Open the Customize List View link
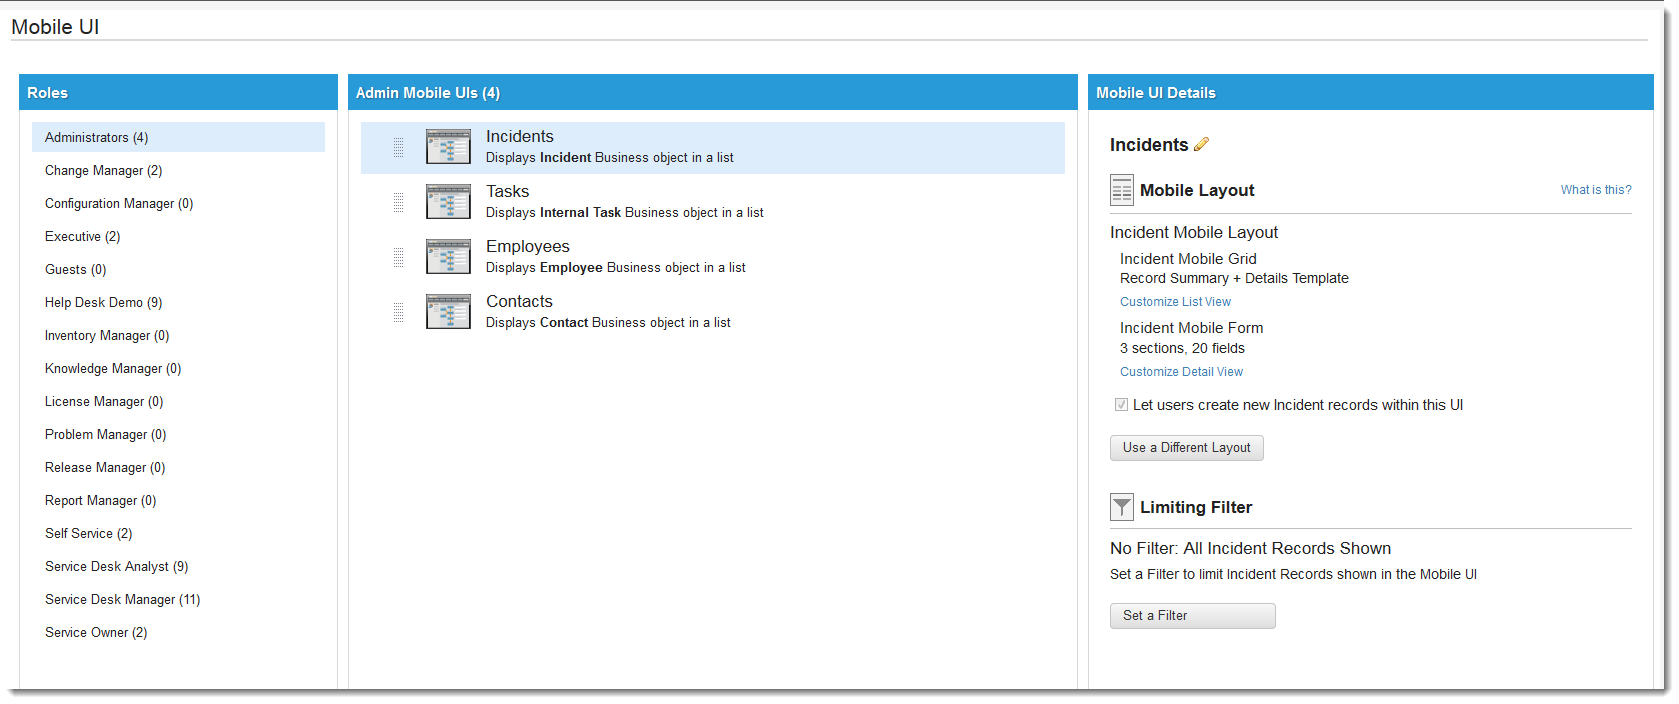The width and height of the screenshot is (1679, 704). click(x=1175, y=302)
